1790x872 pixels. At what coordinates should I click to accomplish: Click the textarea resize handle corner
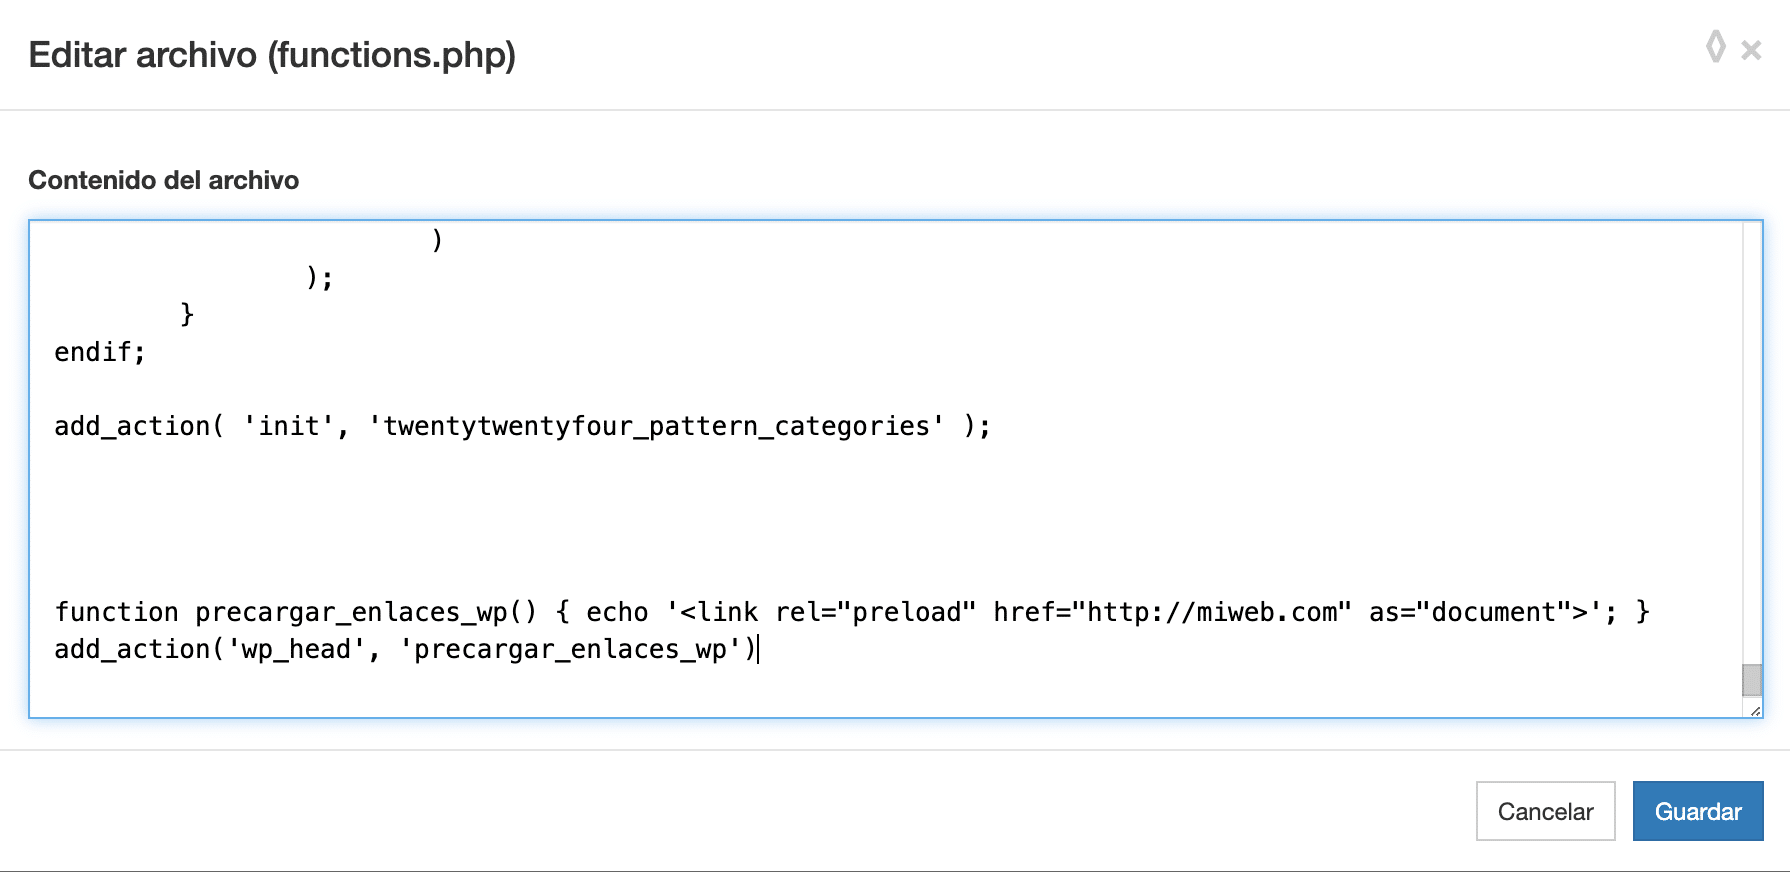(x=1755, y=710)
